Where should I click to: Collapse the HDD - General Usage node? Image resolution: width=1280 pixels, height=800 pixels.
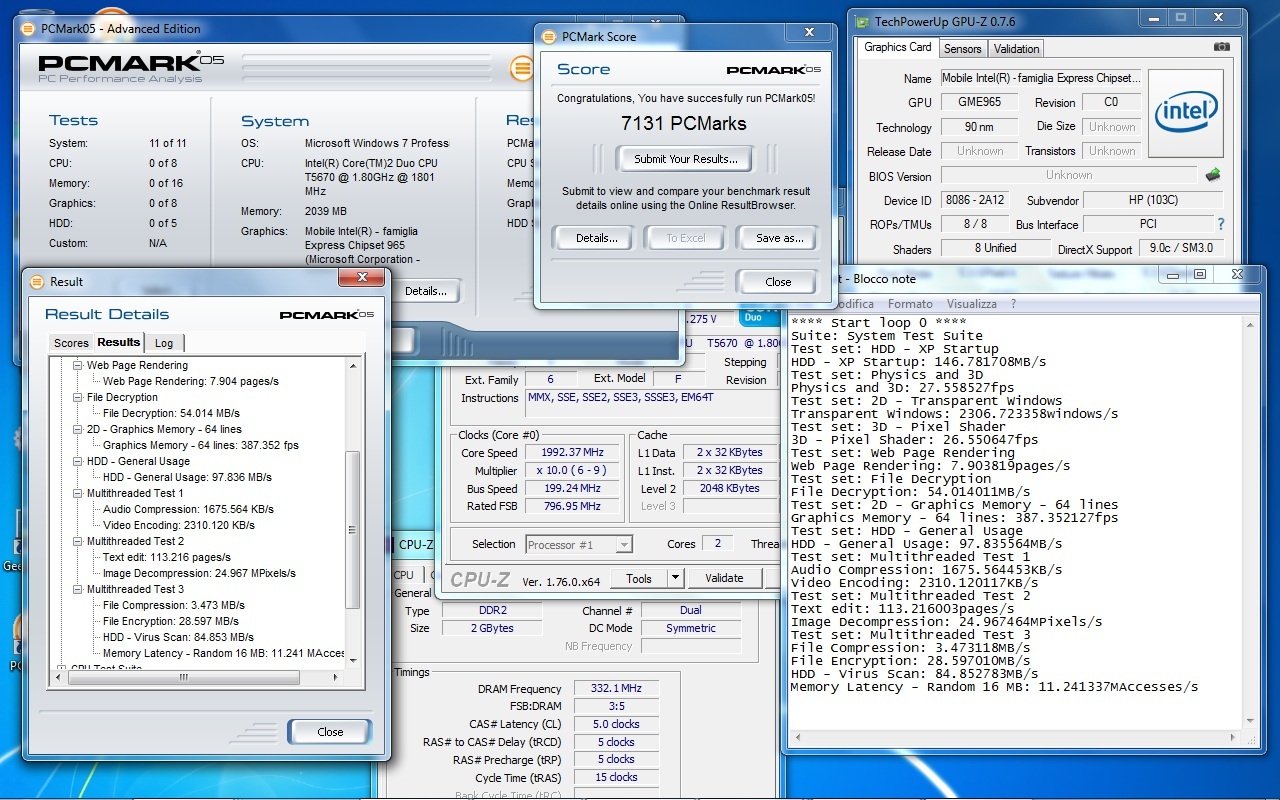tap(79, 462)
